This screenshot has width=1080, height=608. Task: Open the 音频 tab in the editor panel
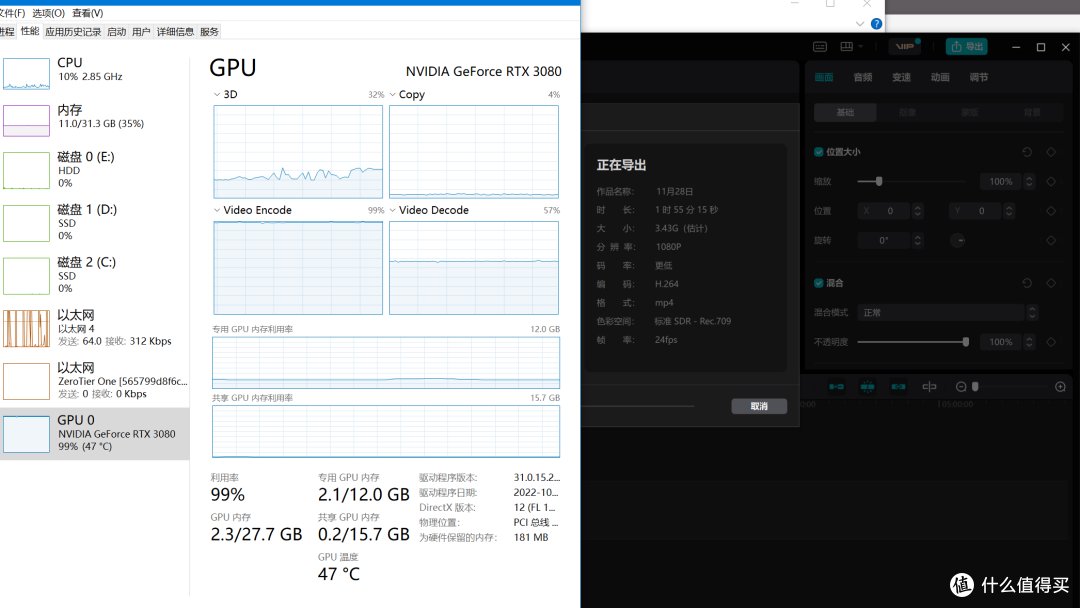(863, 77)
